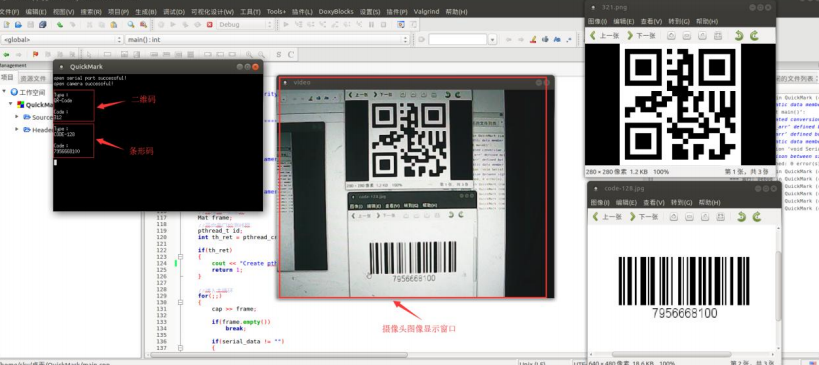Expand the Headers folder in project tree
The width and height of the screenshot is (819, 365).
coord(17,129)
